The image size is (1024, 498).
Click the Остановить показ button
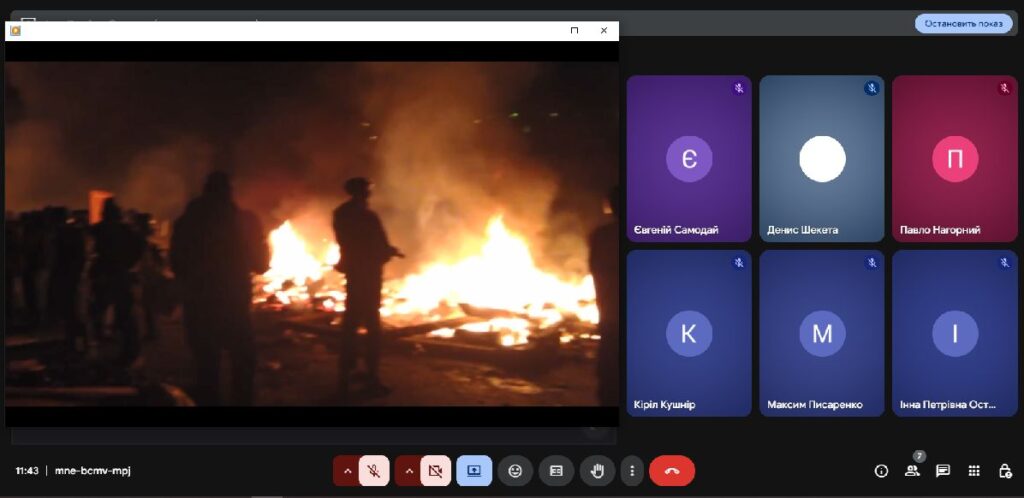pos(963,23)
